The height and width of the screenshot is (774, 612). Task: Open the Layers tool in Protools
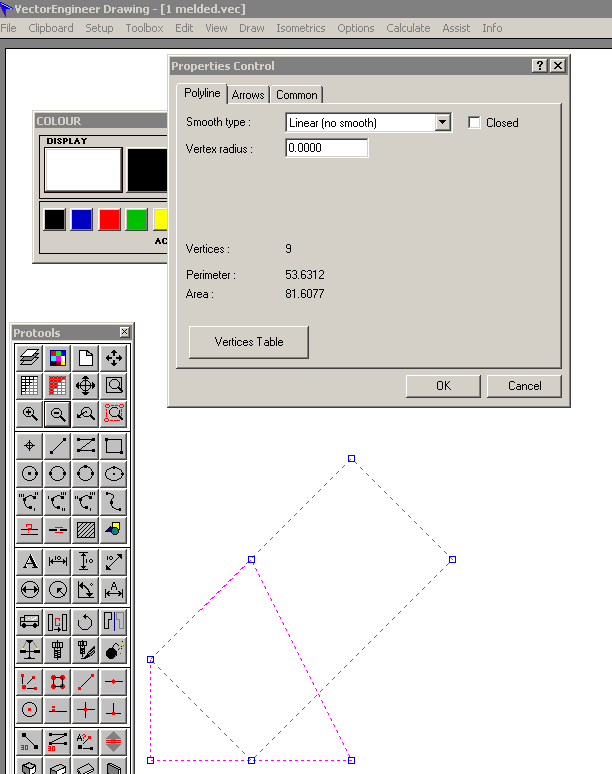click(x=30, y=358)
